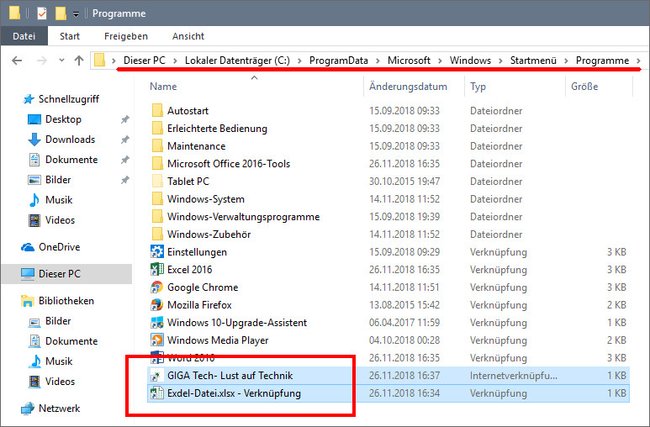Select the Excel 2016 shortcut icon
Screen dimensions: 650x427
pyautogui.click(x=157, y=269)
